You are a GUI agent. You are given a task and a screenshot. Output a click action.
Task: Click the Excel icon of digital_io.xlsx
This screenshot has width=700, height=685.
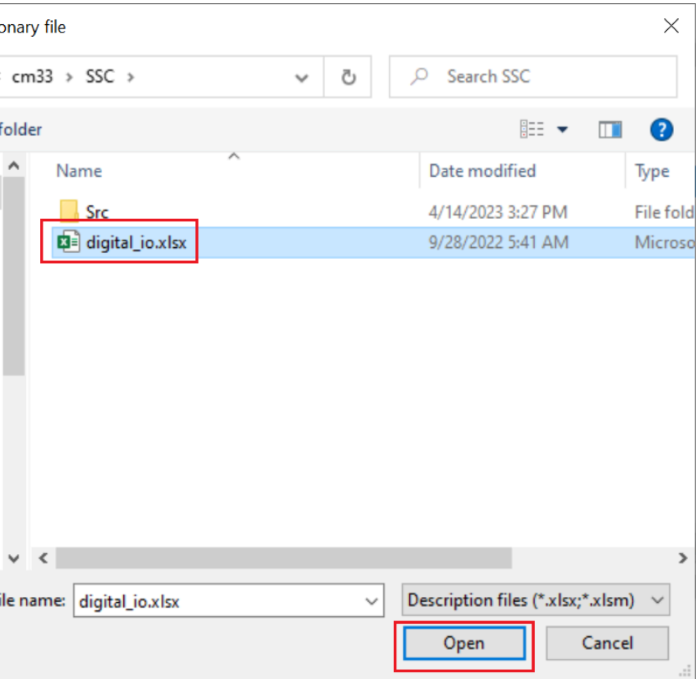coord(69,242)
